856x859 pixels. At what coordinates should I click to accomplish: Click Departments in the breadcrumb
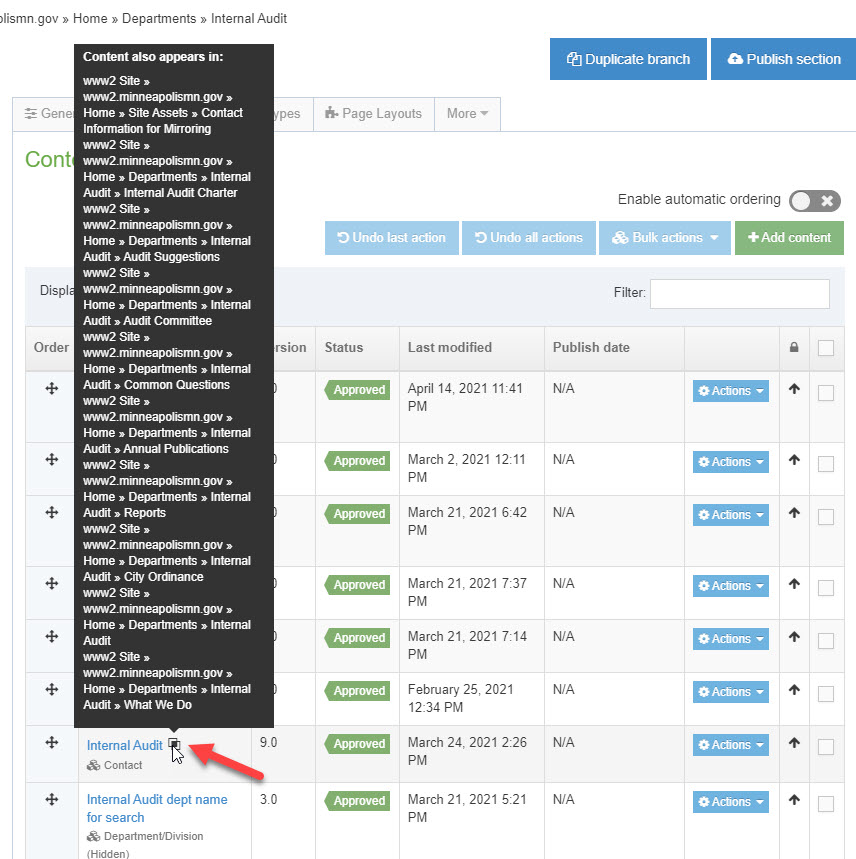(159, 19)
